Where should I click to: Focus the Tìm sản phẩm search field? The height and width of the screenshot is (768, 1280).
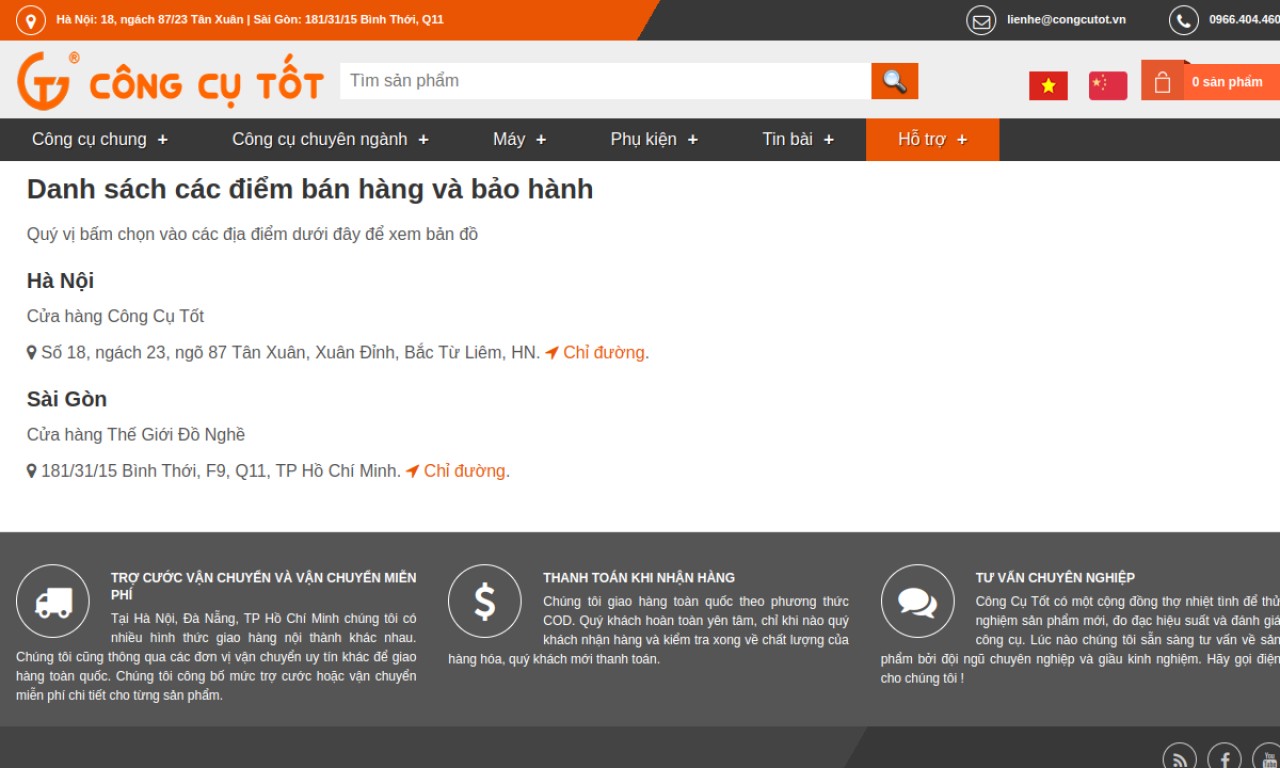tap(605, 81)
